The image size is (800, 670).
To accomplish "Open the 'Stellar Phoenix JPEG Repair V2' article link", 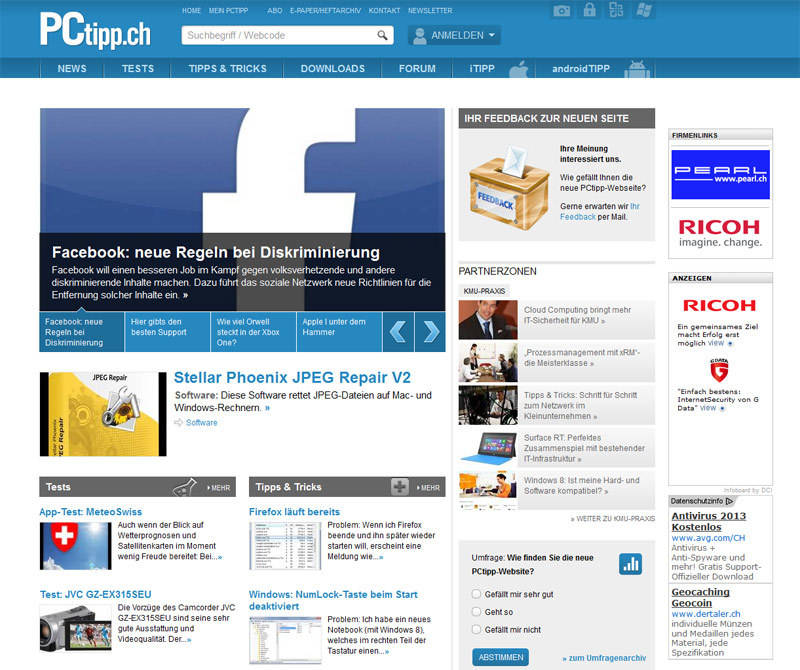I will pos(292,378).
